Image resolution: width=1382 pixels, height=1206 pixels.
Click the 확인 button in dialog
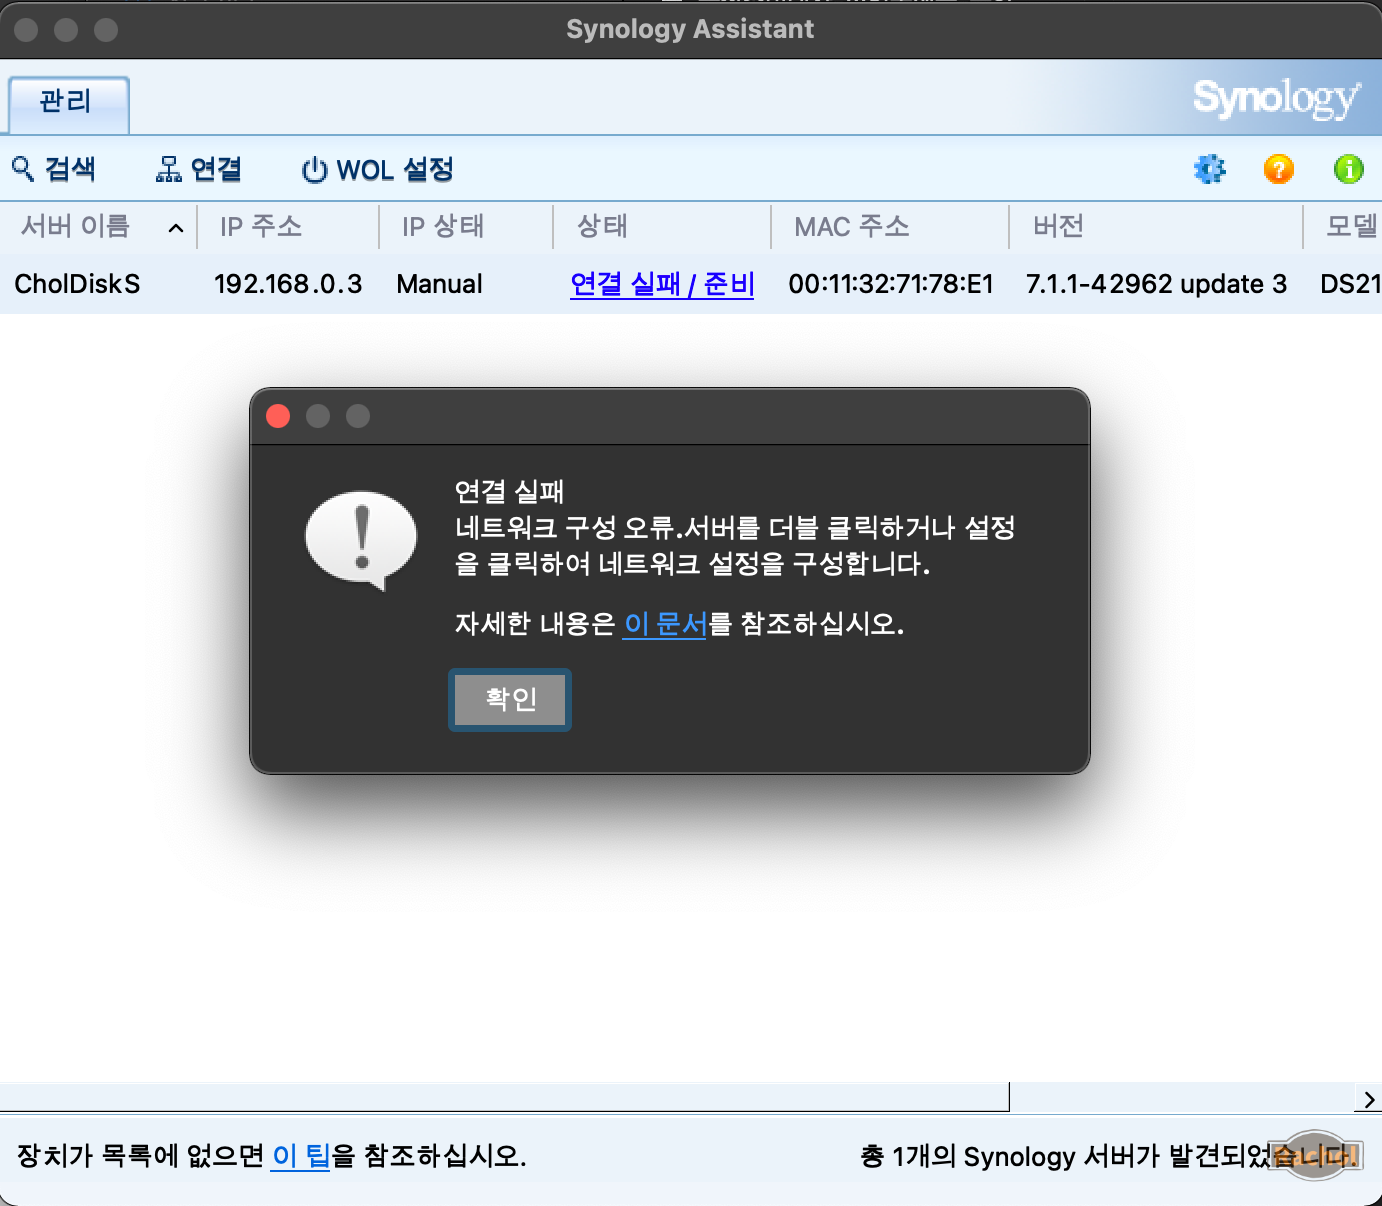click(510, 699)
